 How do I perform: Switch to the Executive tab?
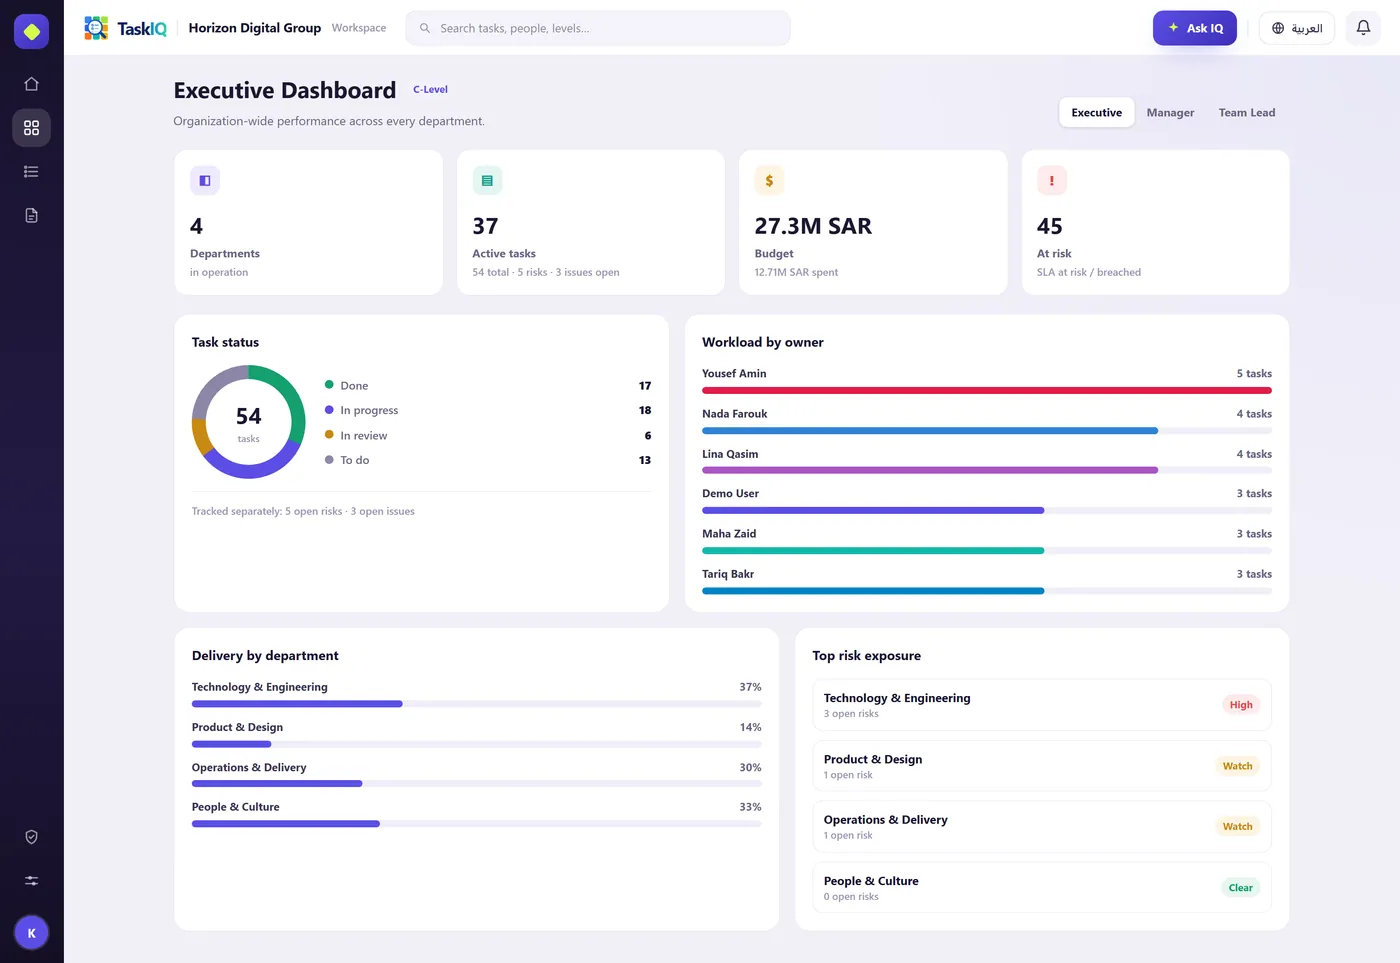[x=1097, y=113]
